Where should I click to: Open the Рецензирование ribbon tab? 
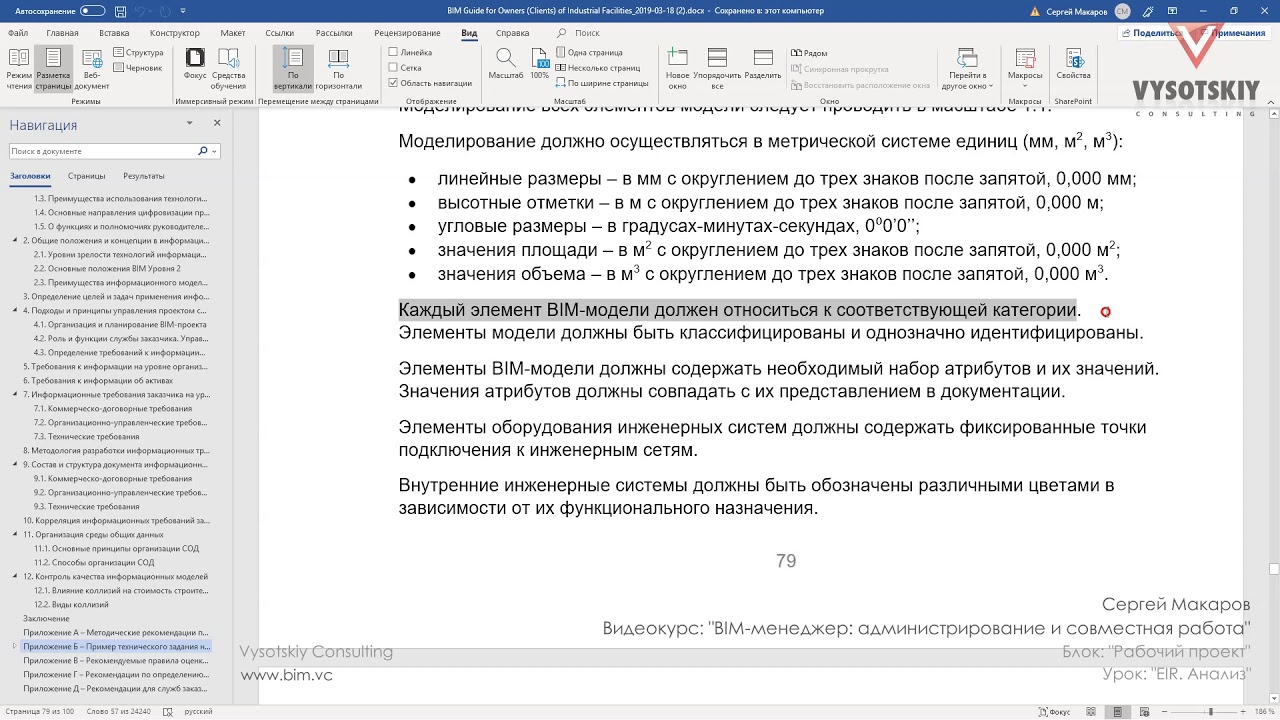pos(407,33)
